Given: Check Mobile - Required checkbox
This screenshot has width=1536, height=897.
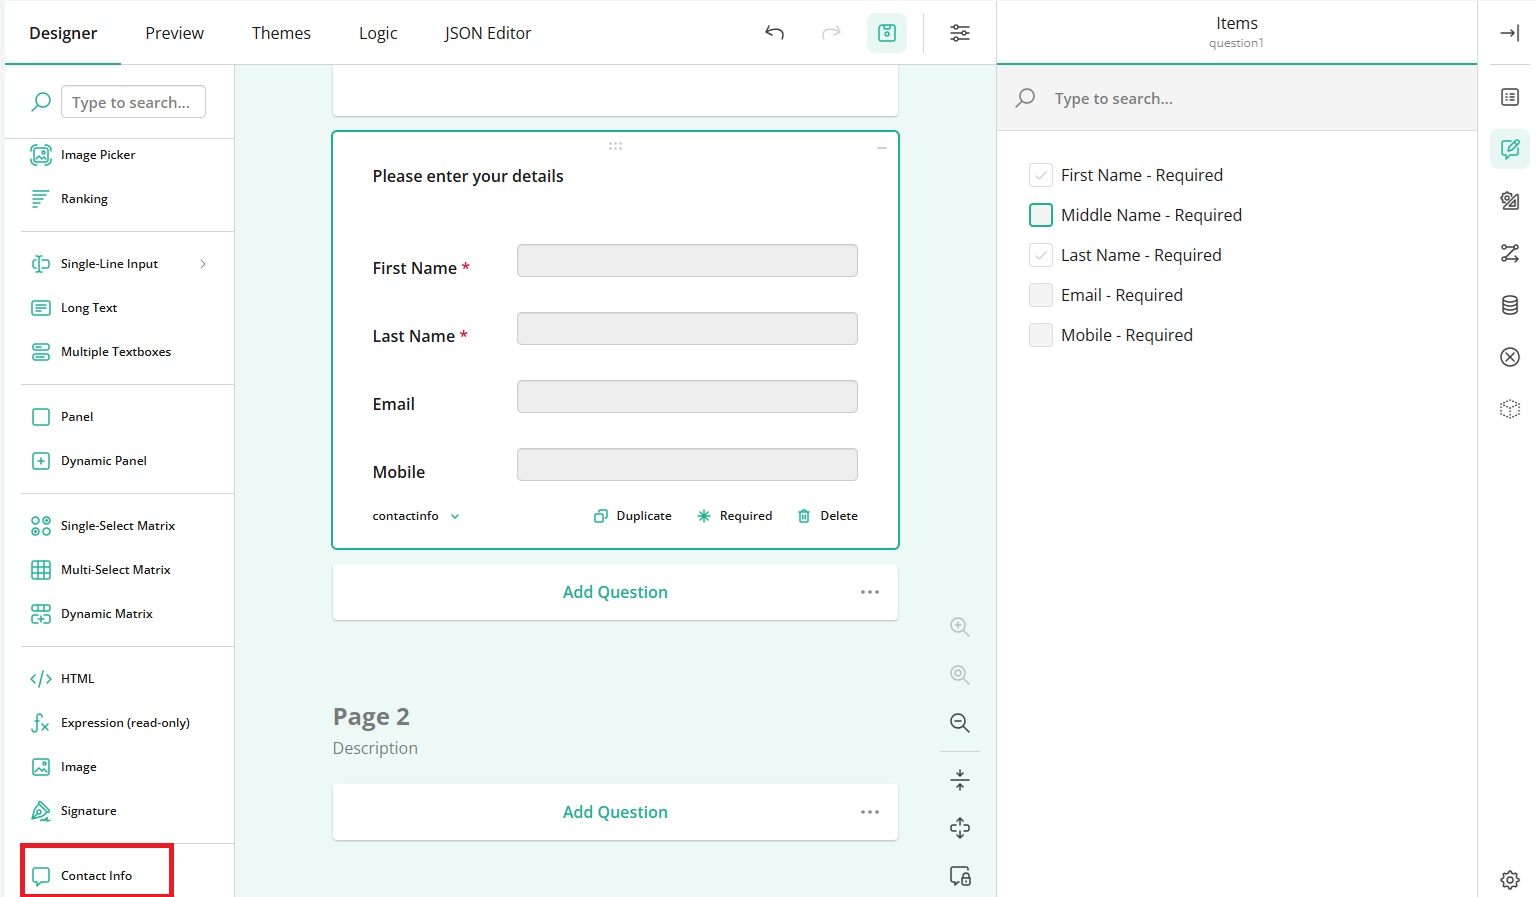Looking at the screenshot, I should tap(1041, 335).
